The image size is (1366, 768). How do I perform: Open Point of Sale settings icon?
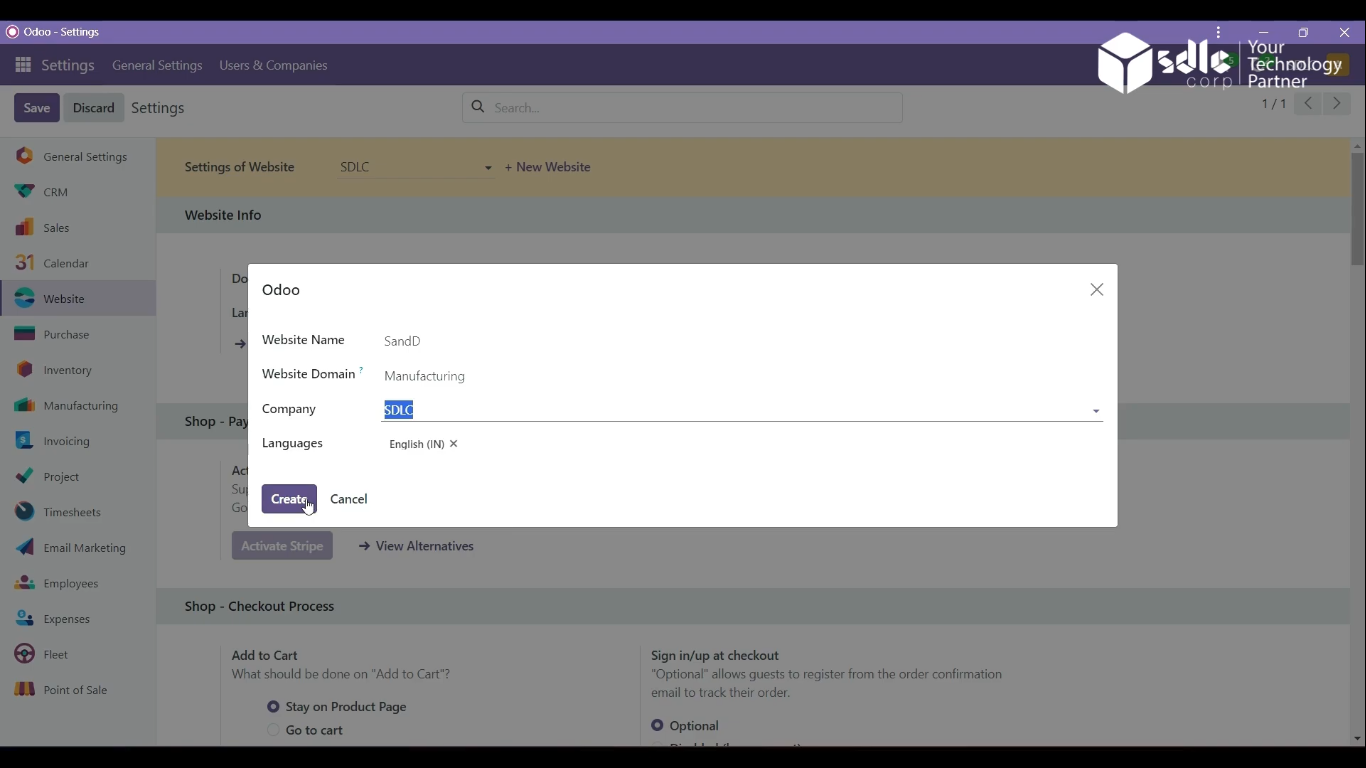point(24,690)
